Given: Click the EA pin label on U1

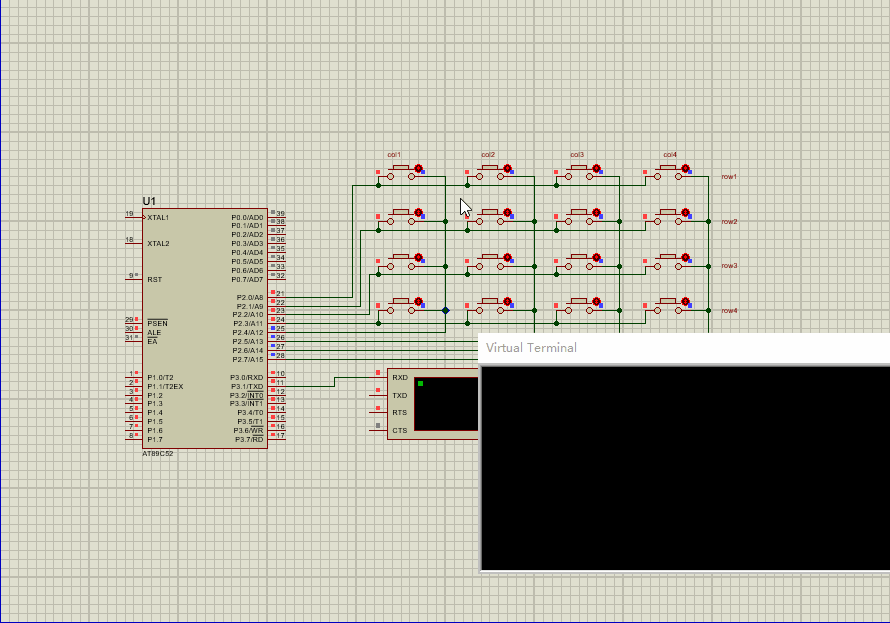Looking at the screenshot, I should point(152,342).
